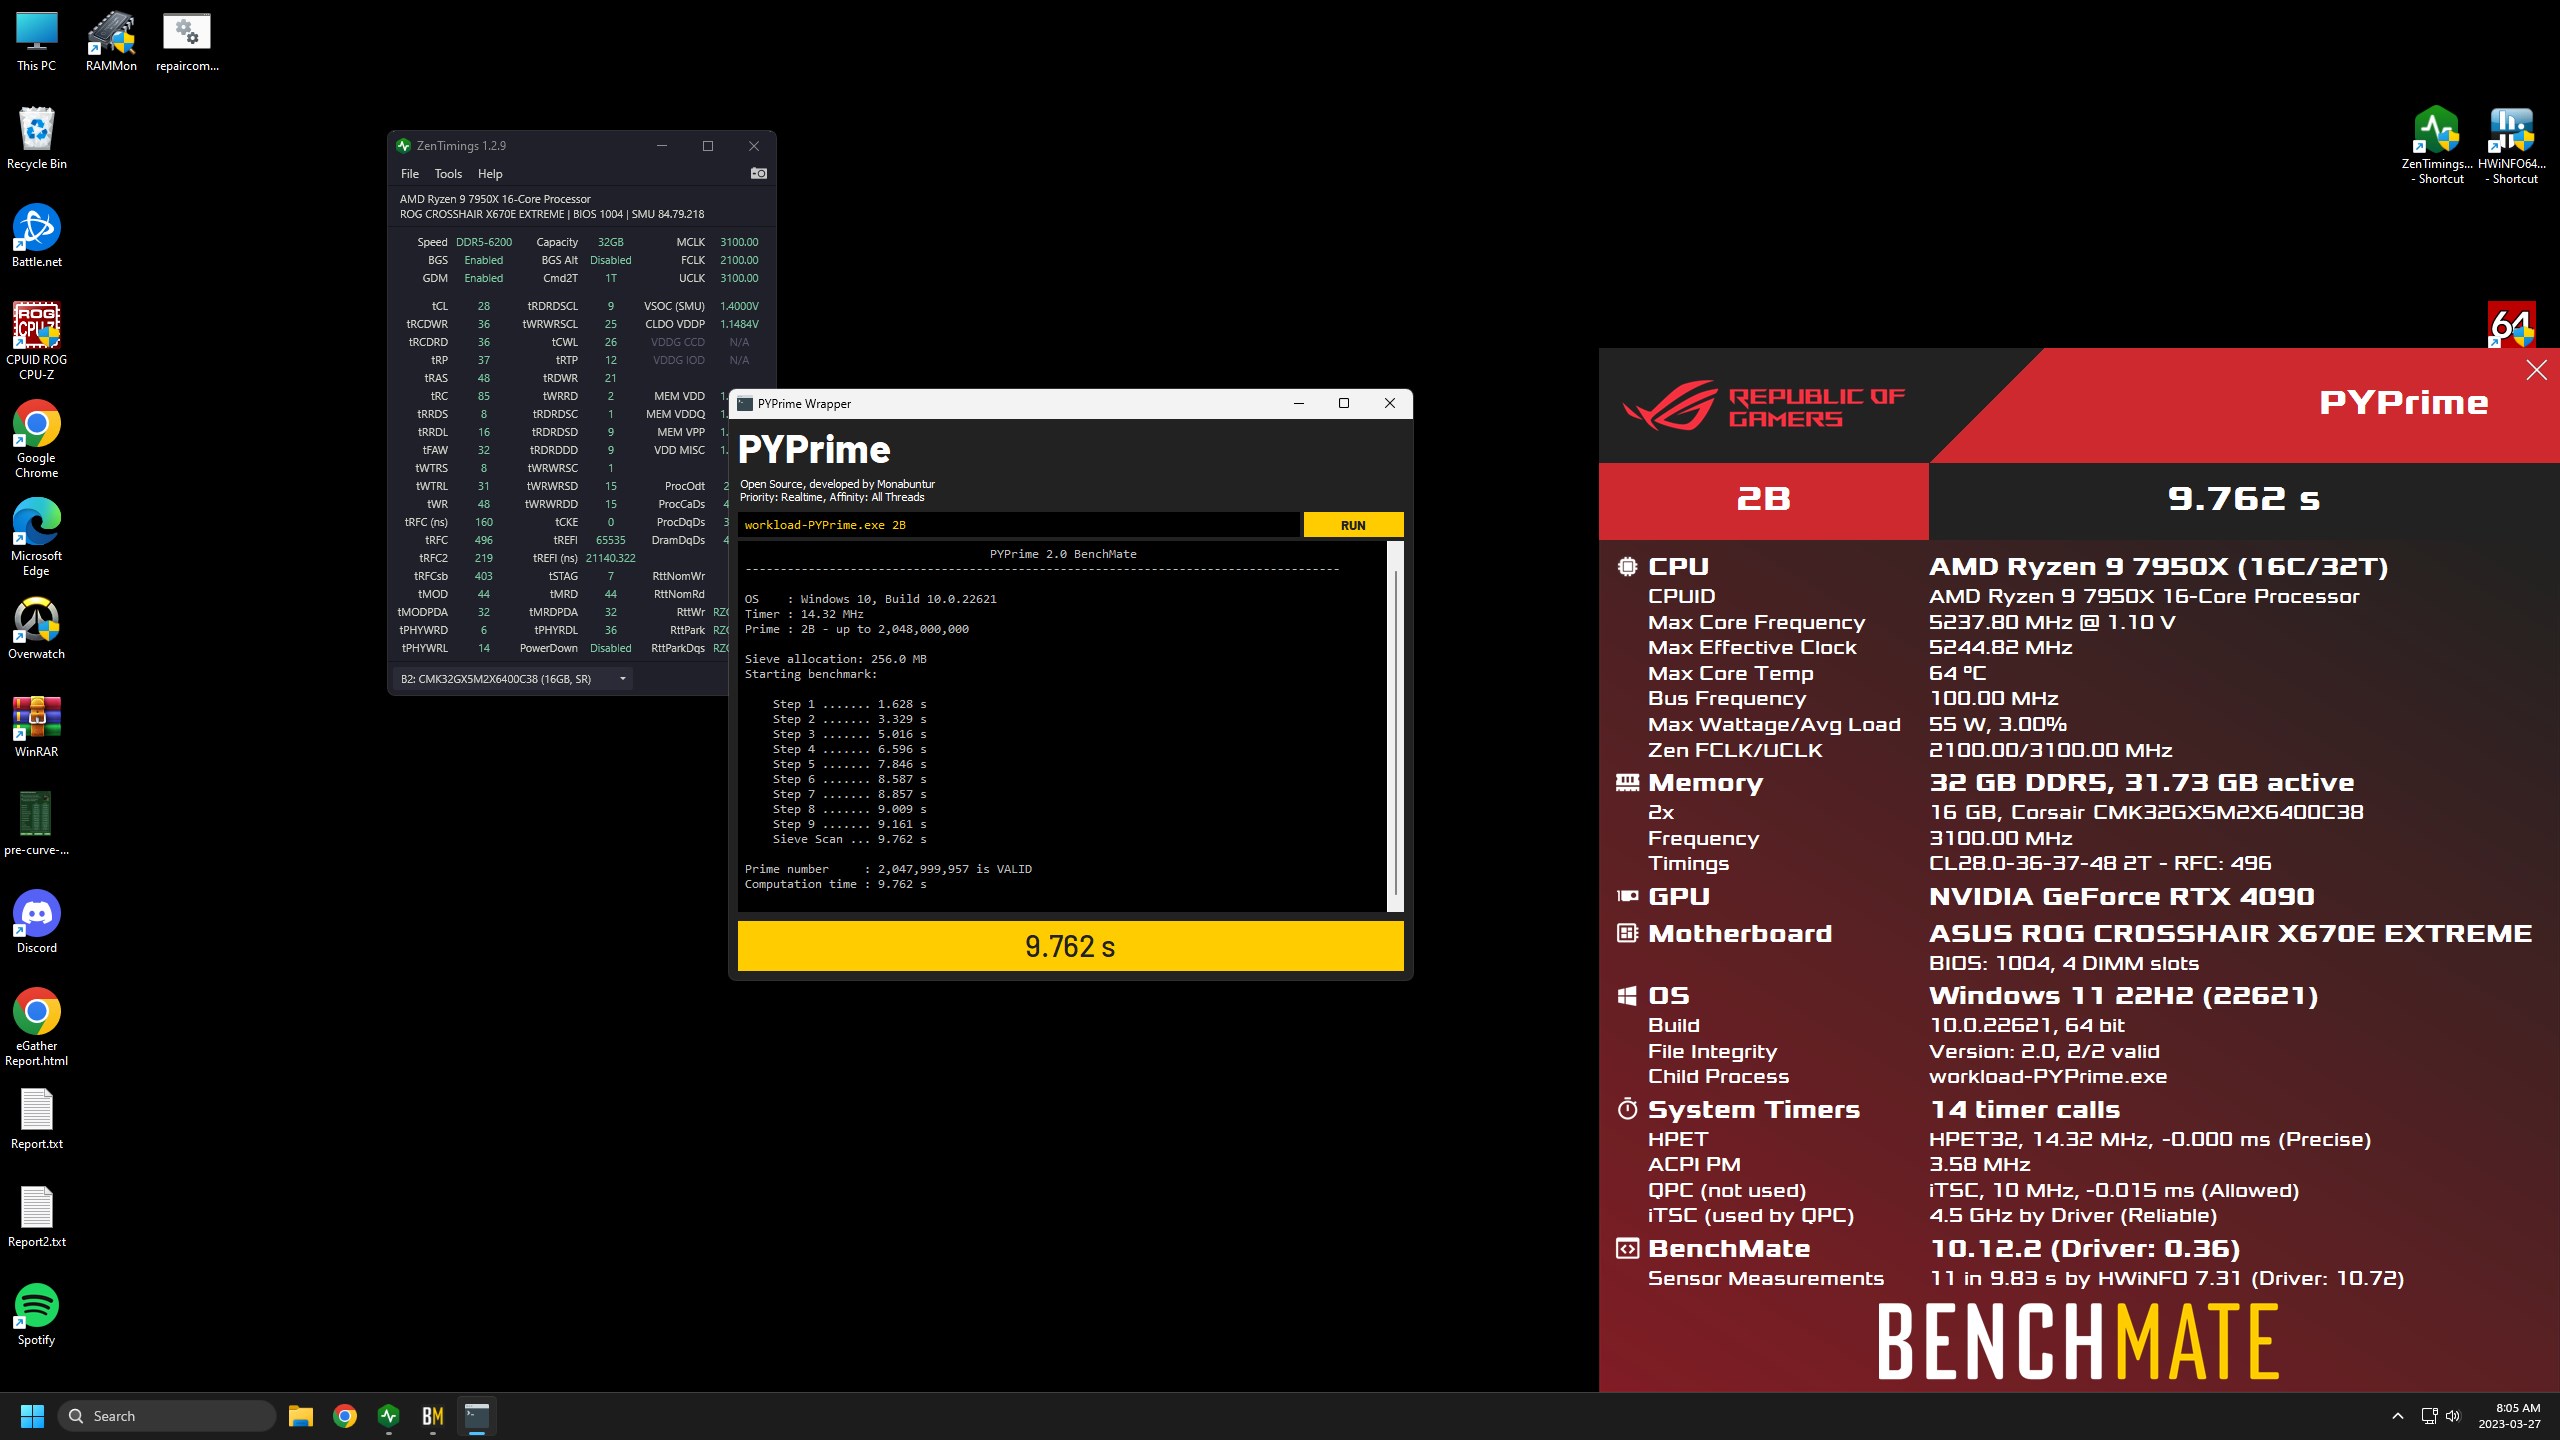
Task: Click the tREFI (ns) 21140.322 value
Action: coord(611,558)
